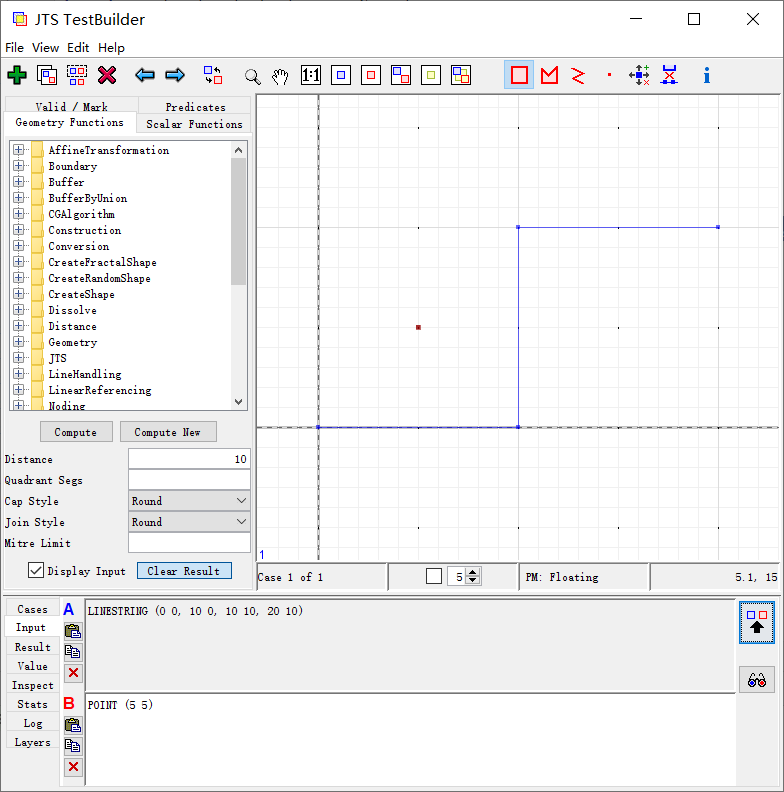Click the Copy case toolbar icon

[x=47, y=75]
